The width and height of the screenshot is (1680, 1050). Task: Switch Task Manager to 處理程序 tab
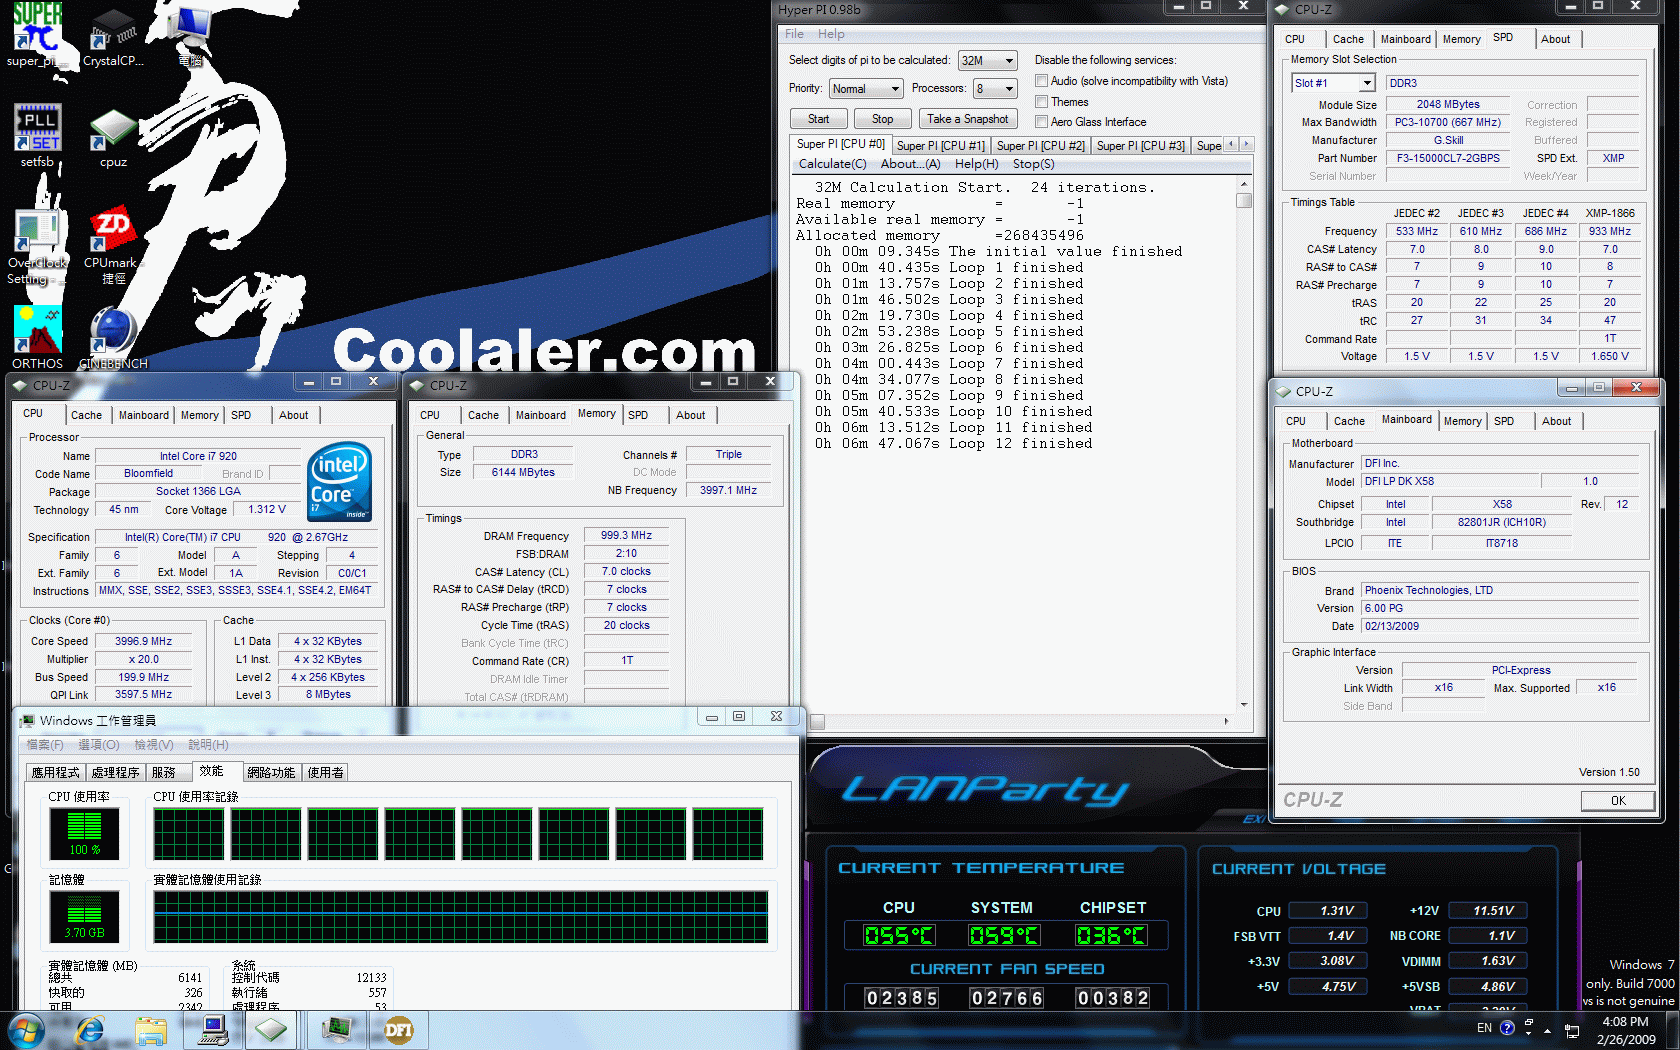click(x=115, y=773)
